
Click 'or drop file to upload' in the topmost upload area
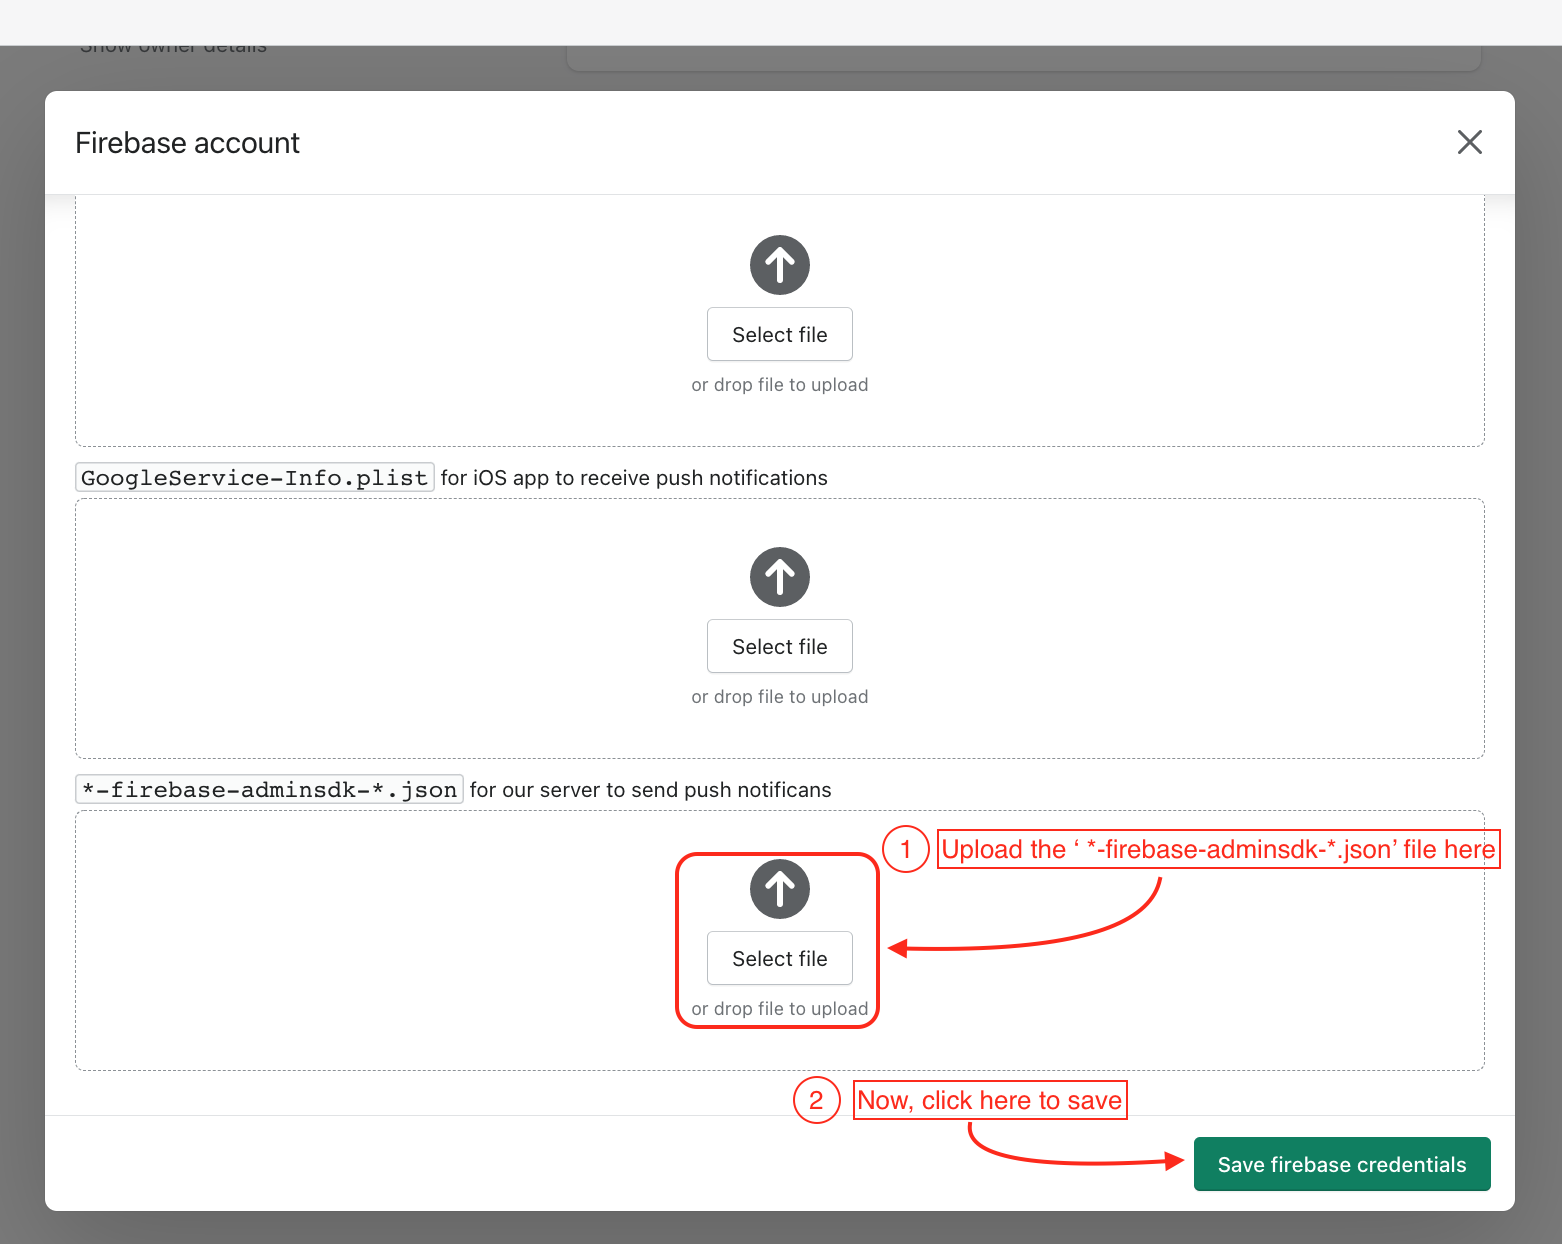pos(780,385)
